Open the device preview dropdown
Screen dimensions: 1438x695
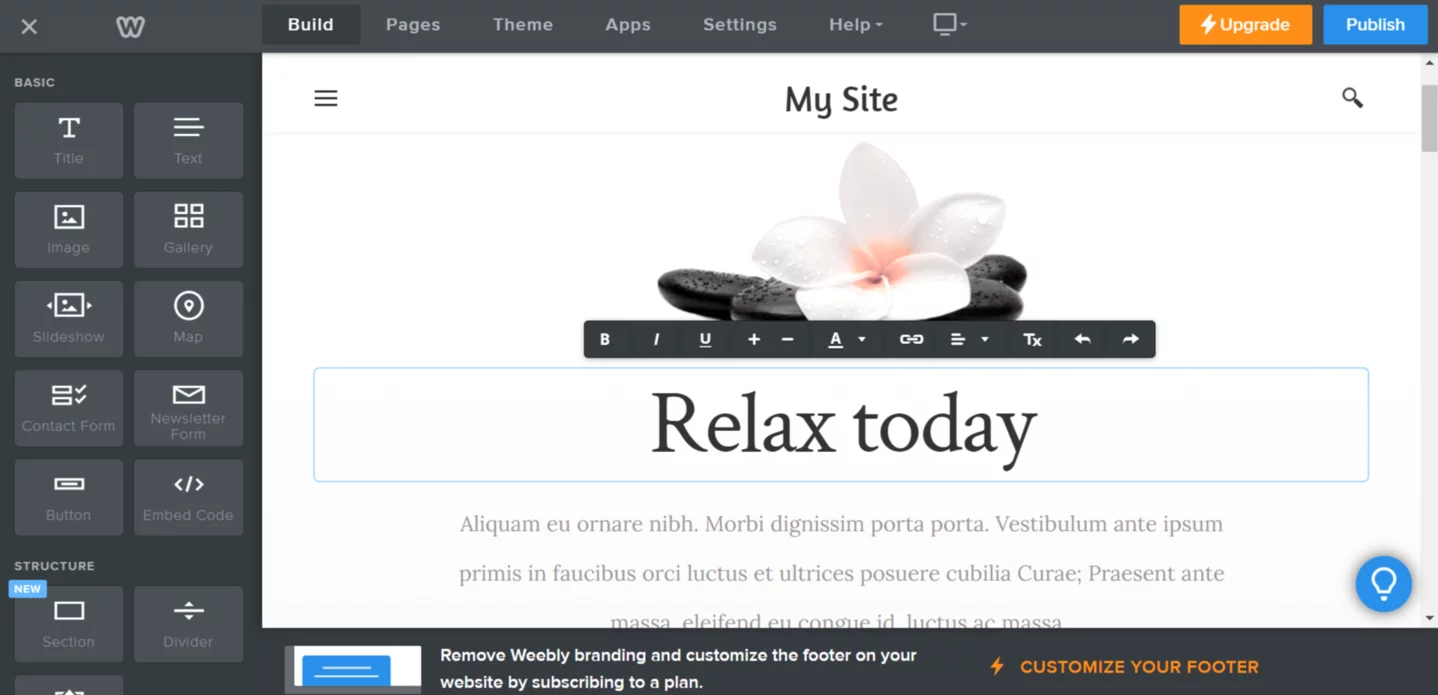[947, 24]
